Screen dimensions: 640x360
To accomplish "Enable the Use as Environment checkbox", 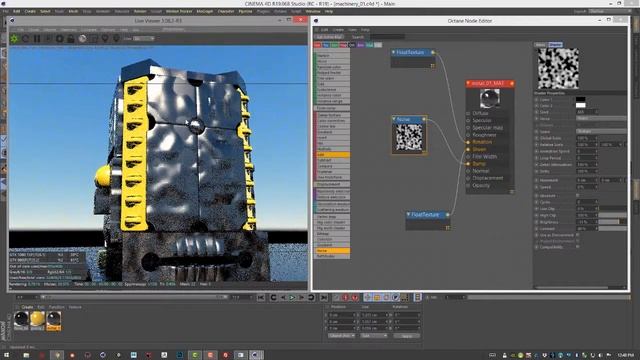I will [578, 235].
